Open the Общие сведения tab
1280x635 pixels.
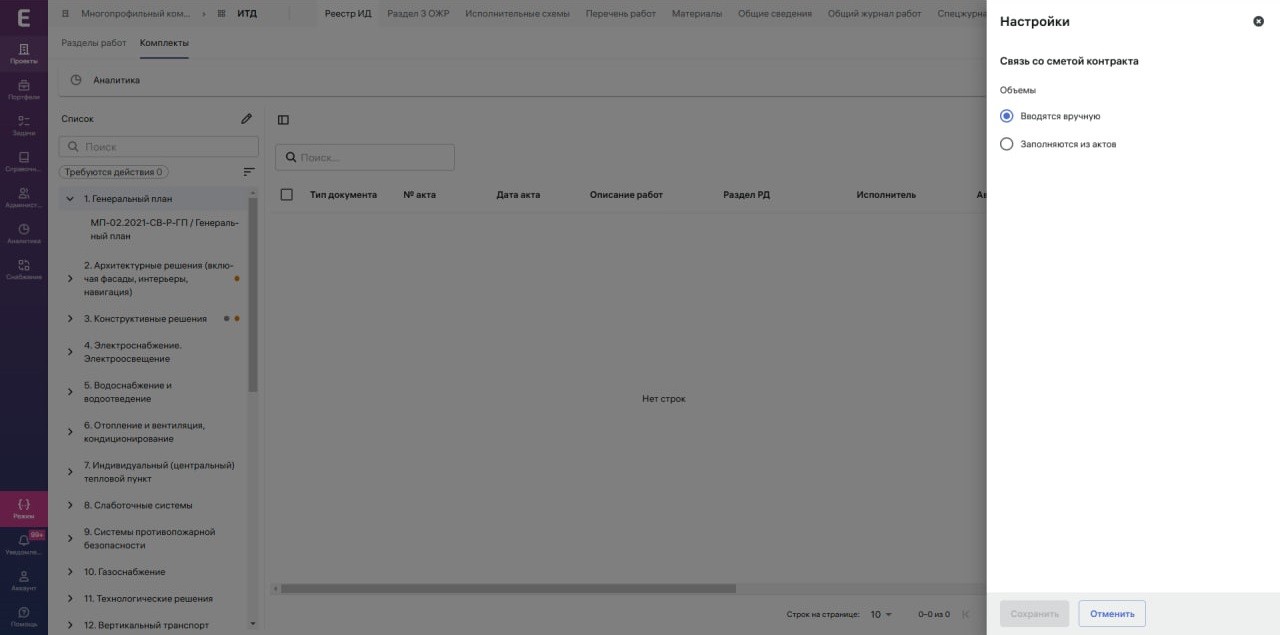(x=774, y=14)
